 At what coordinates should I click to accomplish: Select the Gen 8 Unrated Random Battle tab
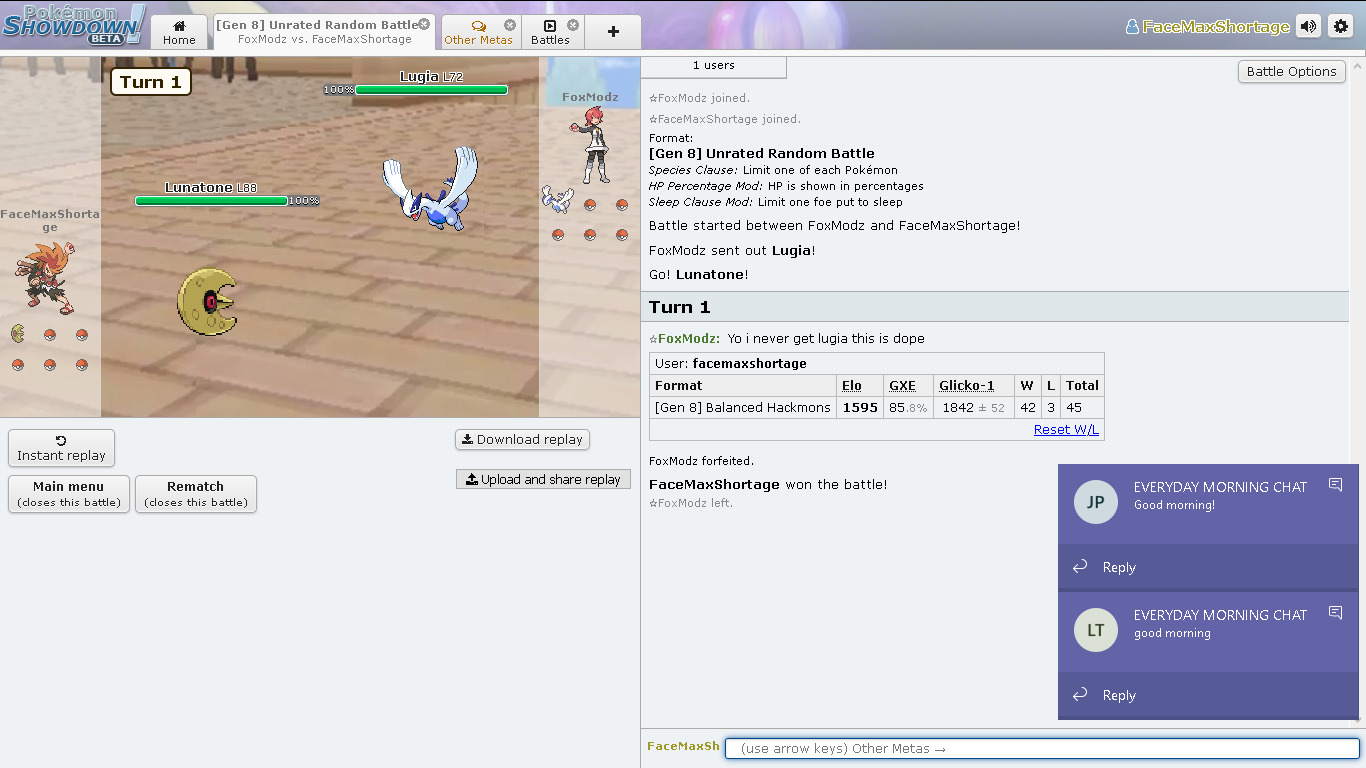[x=324, y=32]
